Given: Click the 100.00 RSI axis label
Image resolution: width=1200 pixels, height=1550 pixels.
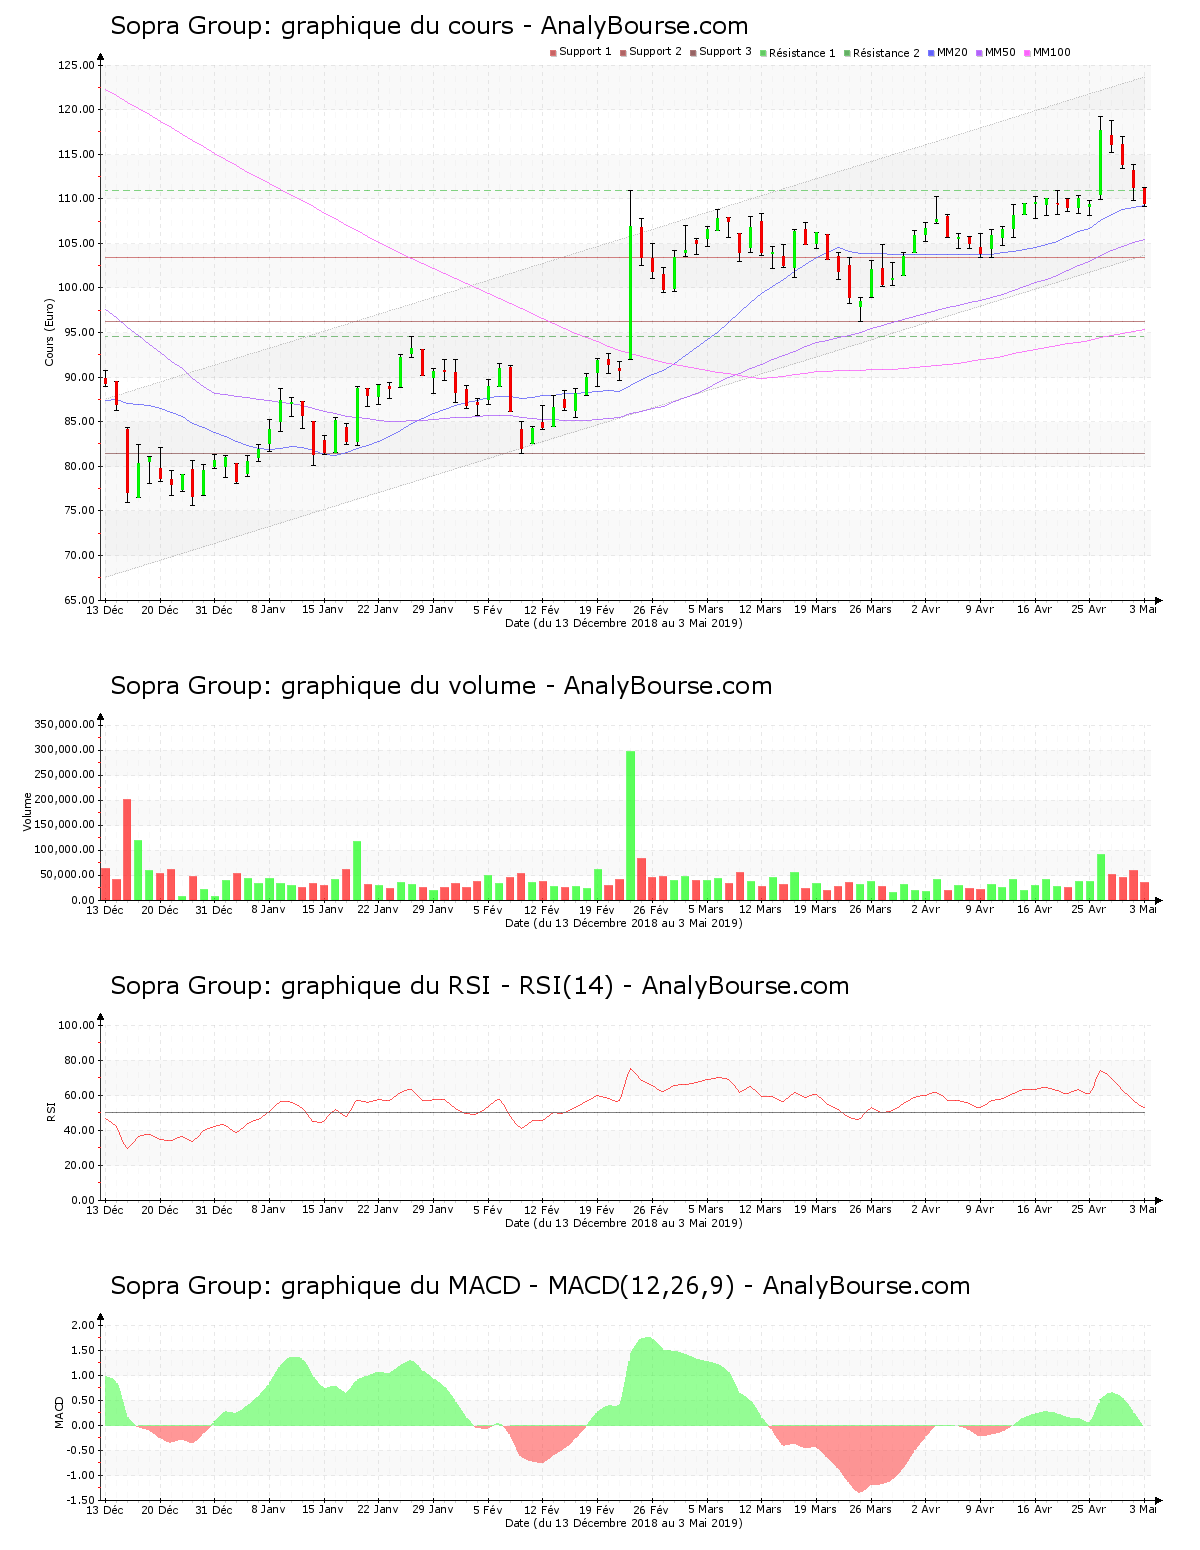Looking at the screenshot, I should [x=76, y=1025].
